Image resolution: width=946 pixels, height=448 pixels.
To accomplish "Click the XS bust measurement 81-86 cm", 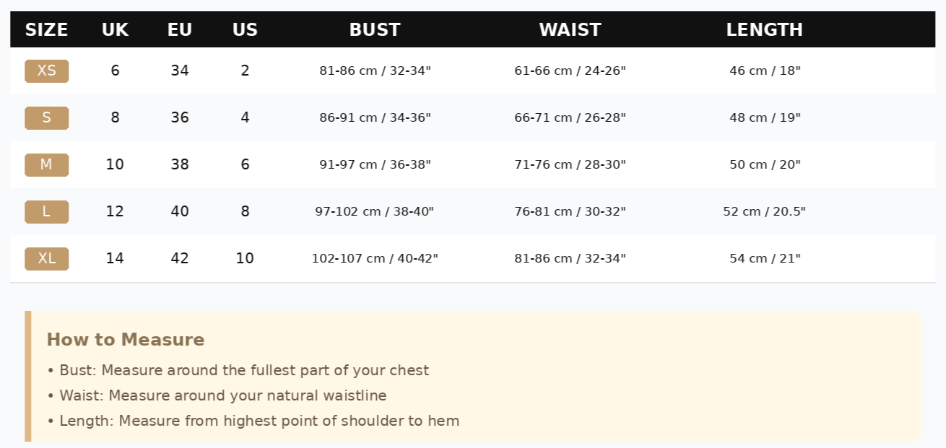I will (x=375, y=71).
